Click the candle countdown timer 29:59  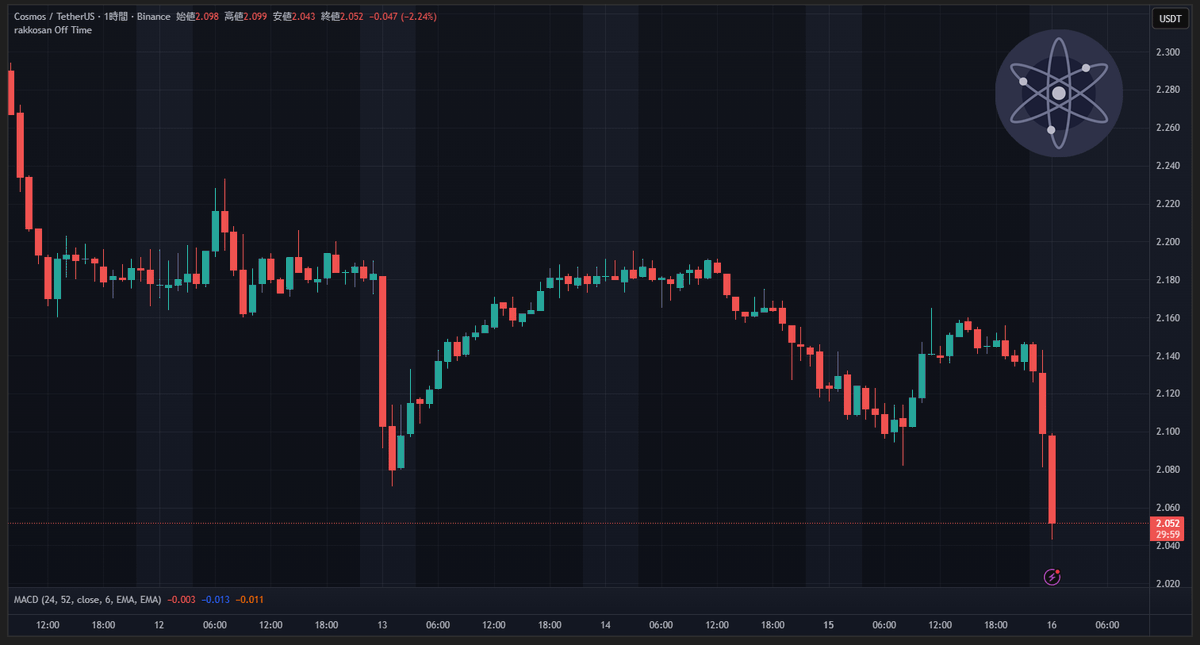pyautogui.click(x=1167, y=534)
